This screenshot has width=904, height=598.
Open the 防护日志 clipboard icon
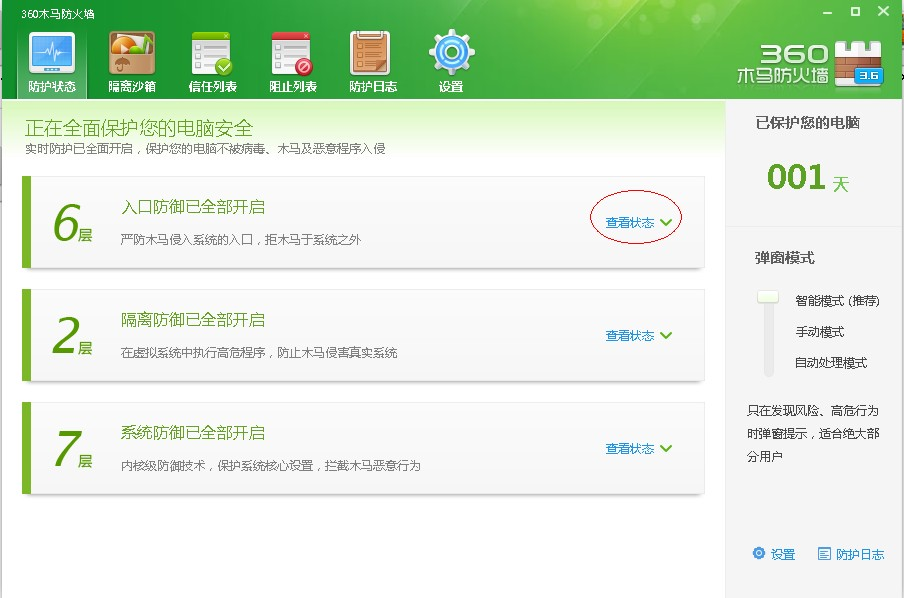click(372, 62)
